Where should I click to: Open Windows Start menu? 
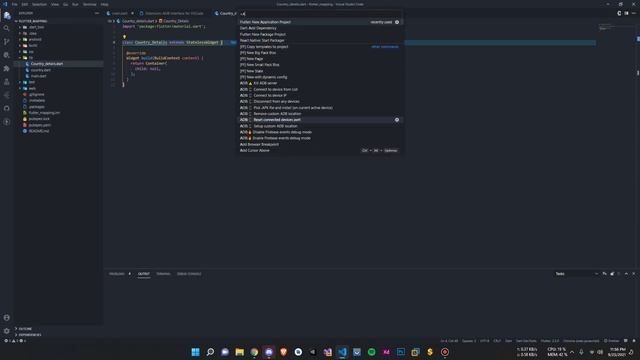point(196,352)
